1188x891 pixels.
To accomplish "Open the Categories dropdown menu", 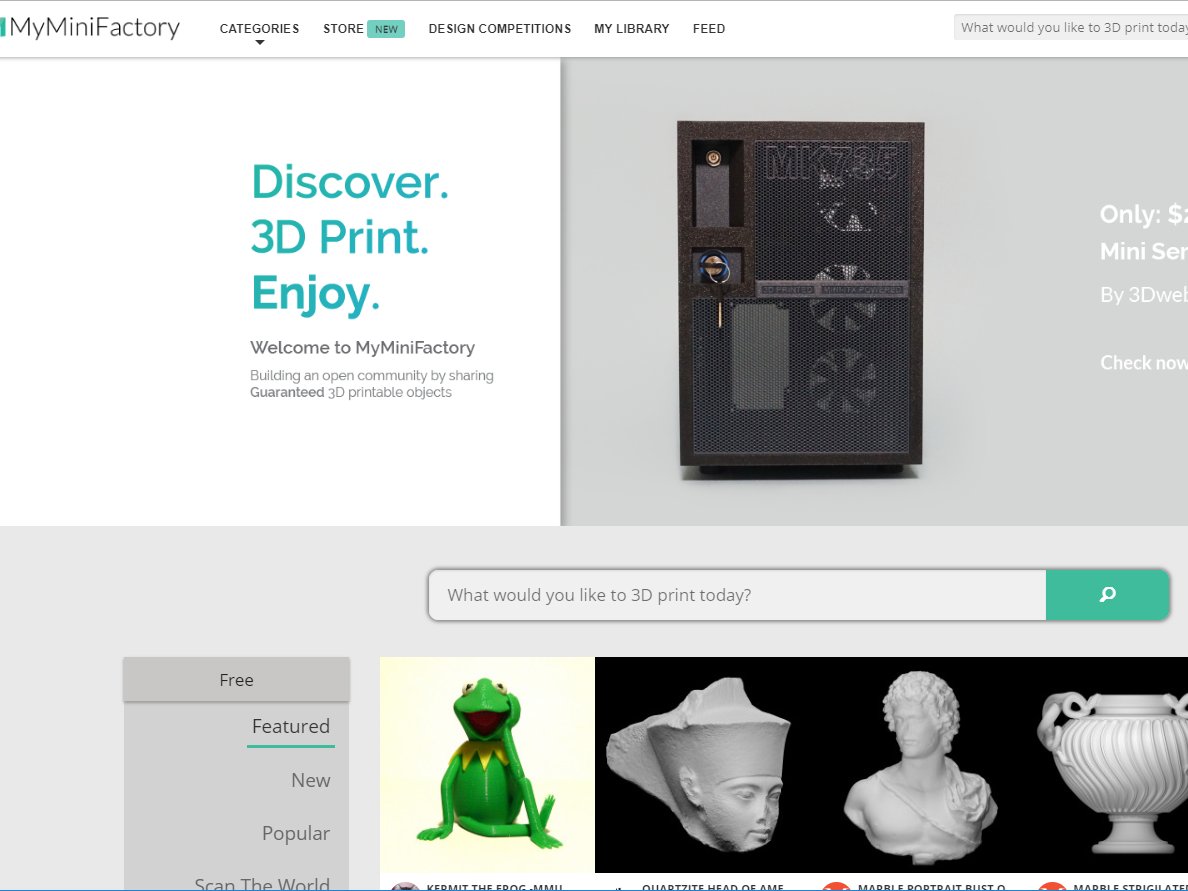I will [x=259, y=29].
